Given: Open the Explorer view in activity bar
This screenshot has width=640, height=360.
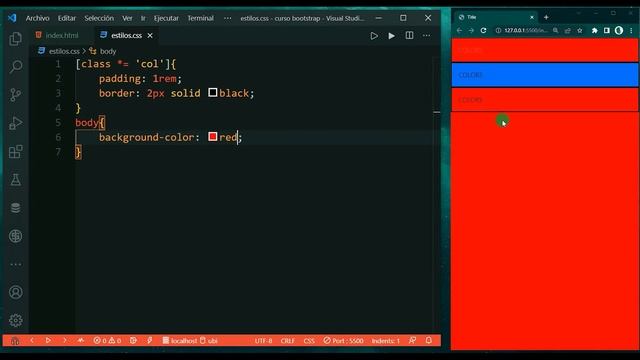Looking at the screenshot, I should (16, 39).
